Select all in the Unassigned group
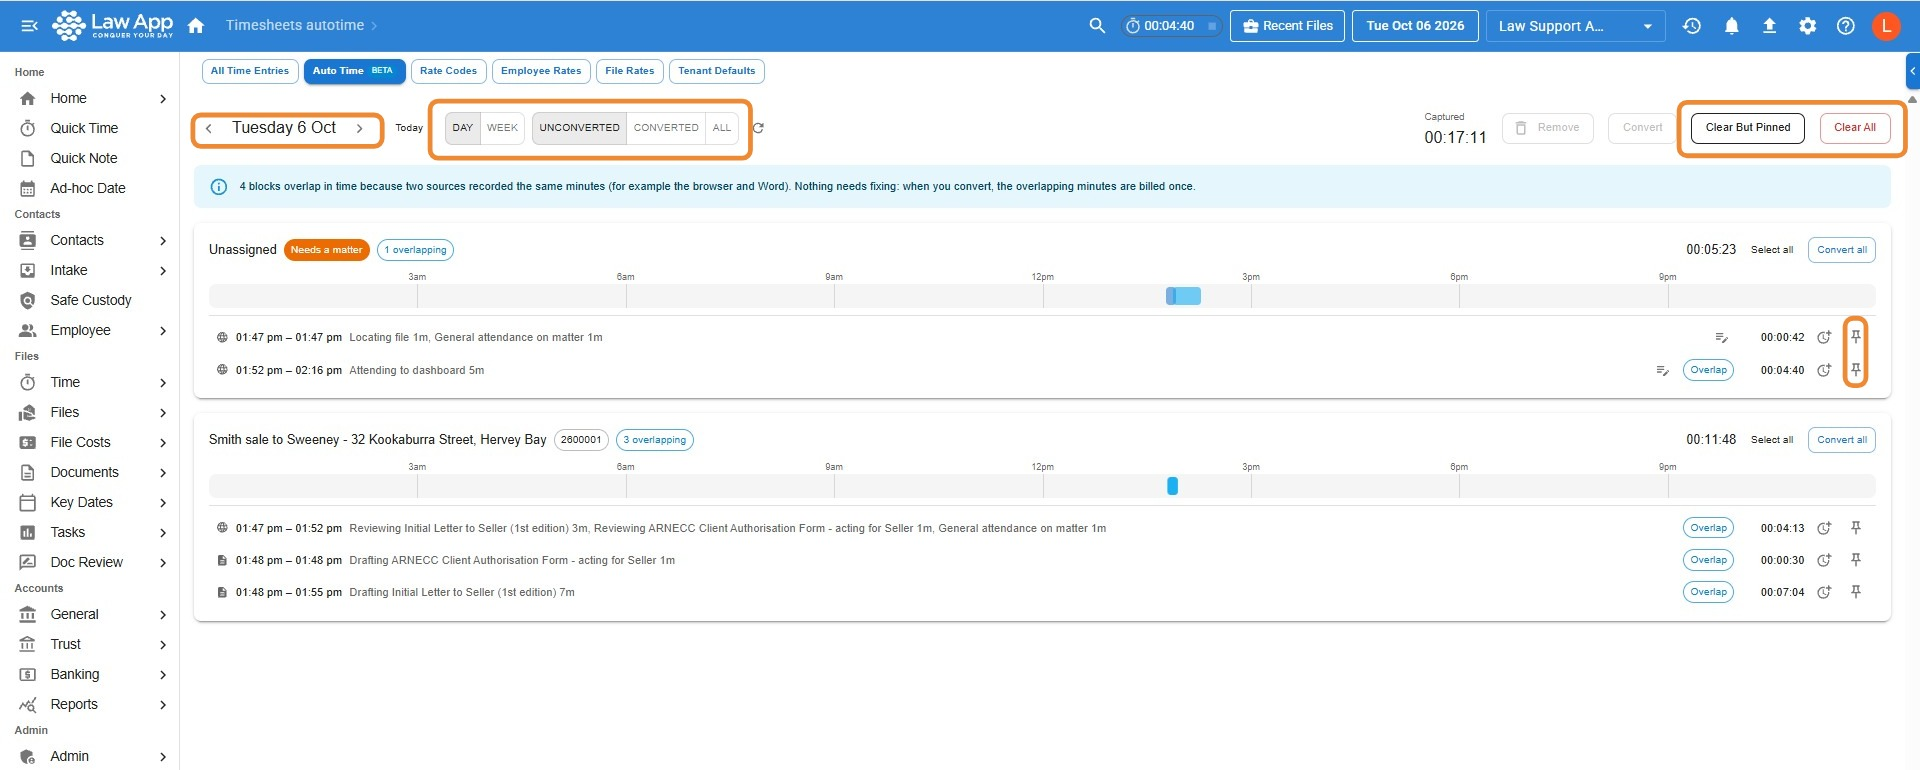Screen dimensions: 1920x770 click(1772, 250)
